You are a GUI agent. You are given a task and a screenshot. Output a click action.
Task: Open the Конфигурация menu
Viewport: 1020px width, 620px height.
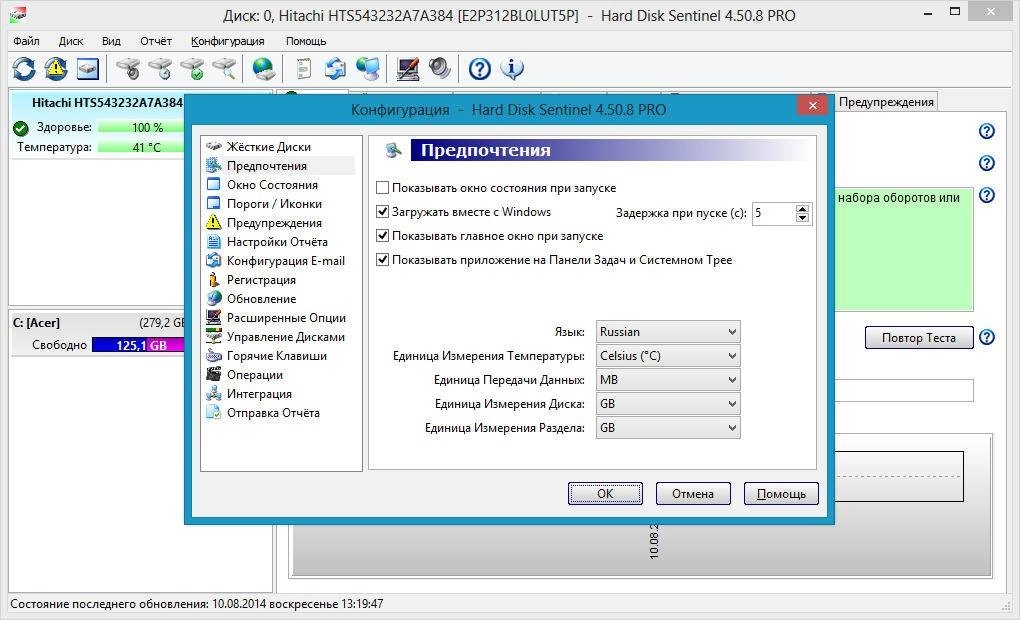[x=228, y=41]
